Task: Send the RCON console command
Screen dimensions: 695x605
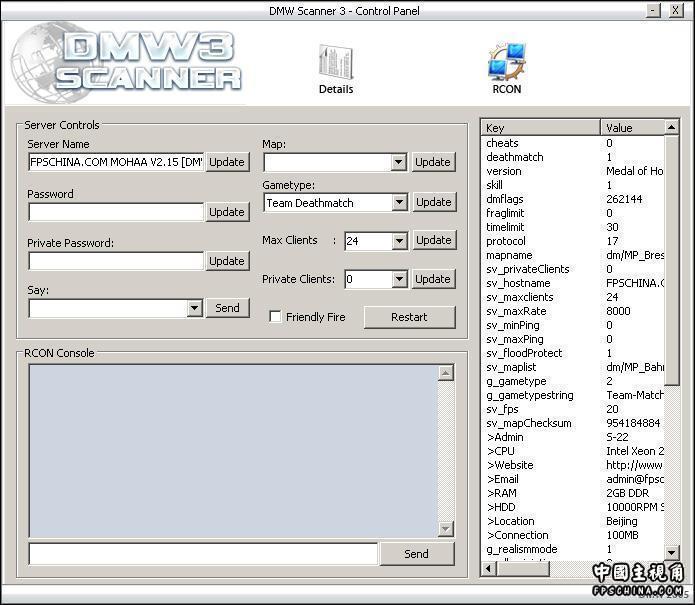Action: point(417,554)
